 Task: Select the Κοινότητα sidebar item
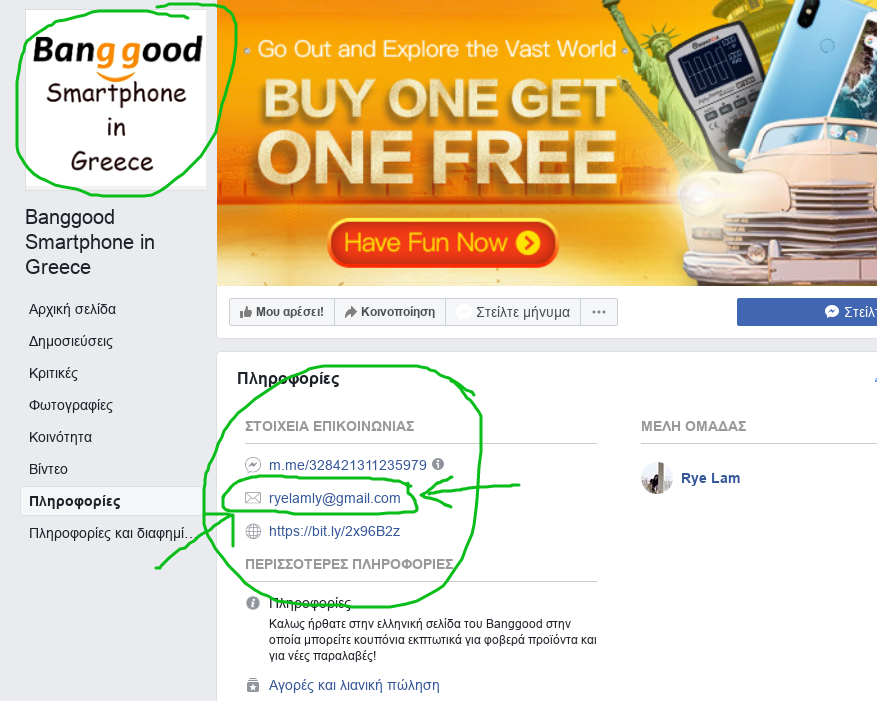pyautogui.click(x=60, y=437)
